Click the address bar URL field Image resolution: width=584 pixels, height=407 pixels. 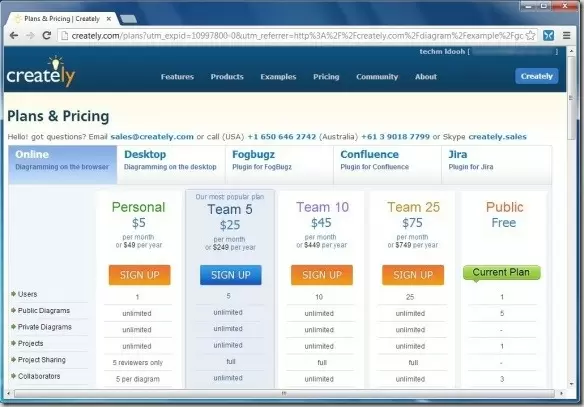[x=297, y=36]
